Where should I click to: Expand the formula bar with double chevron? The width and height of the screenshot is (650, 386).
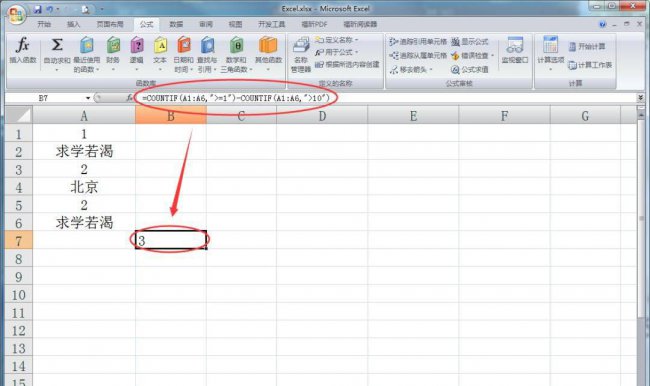[640, 98]
